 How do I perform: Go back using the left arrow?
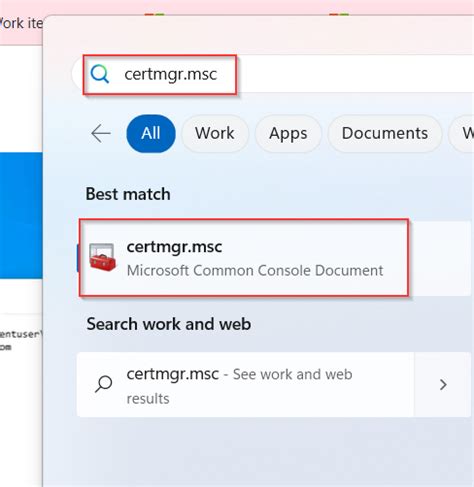pos(101,134)
